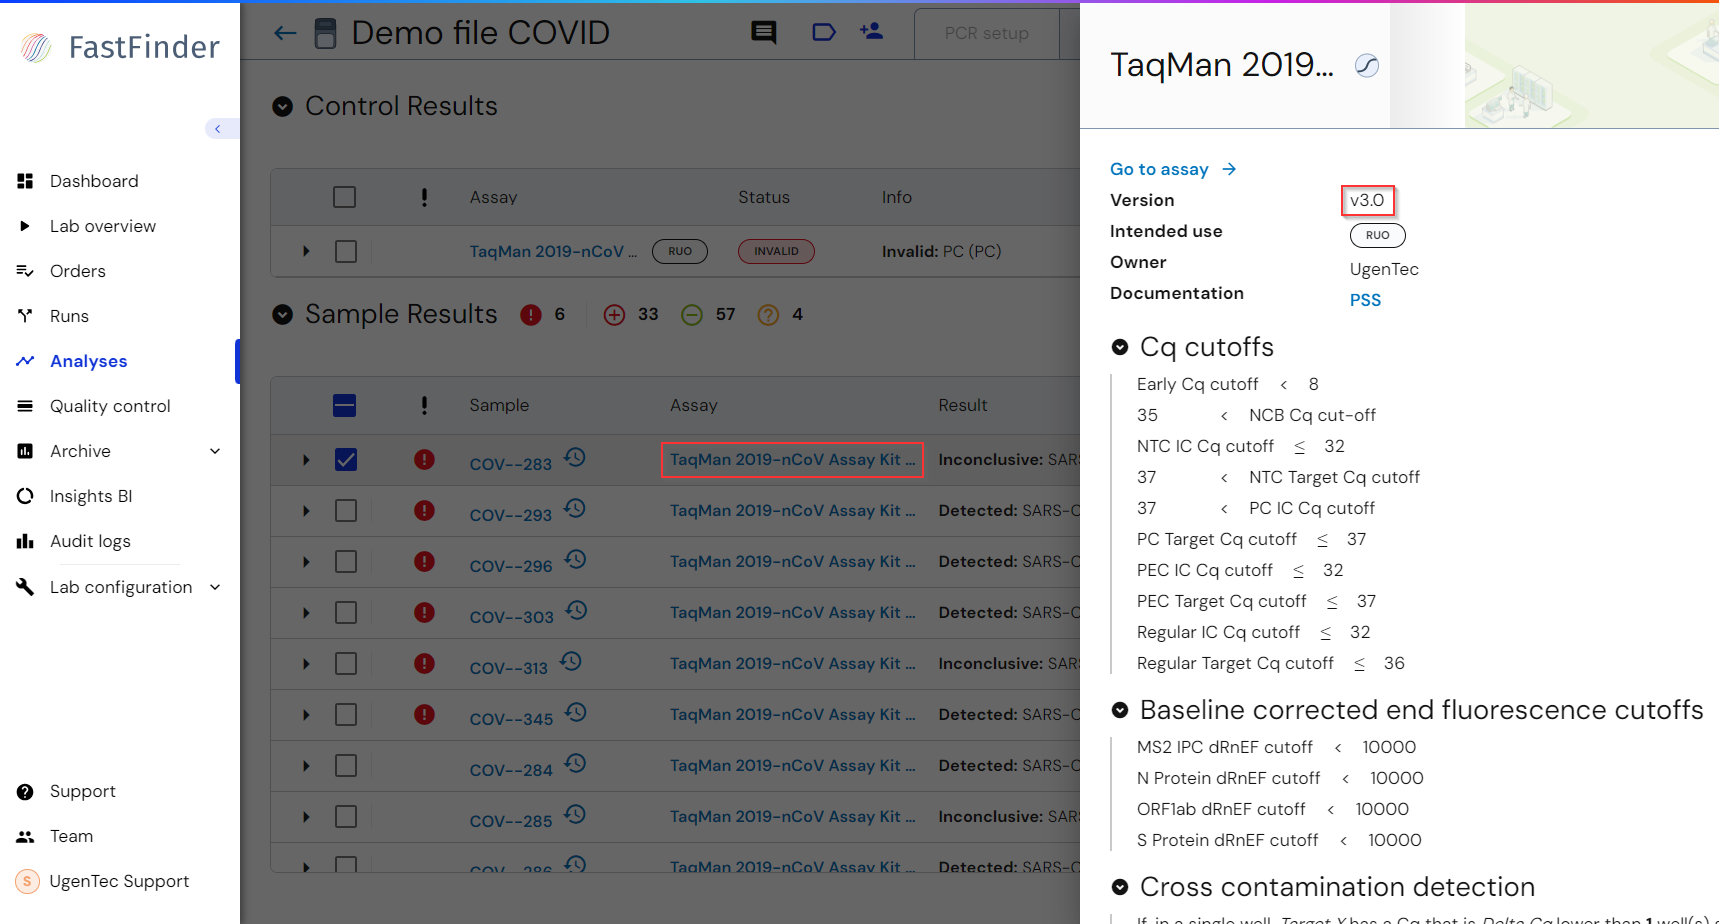1719x924 pixels.
Task: Click the TaqMan 2019-nCoV control assay link
Action: [553, 251]
